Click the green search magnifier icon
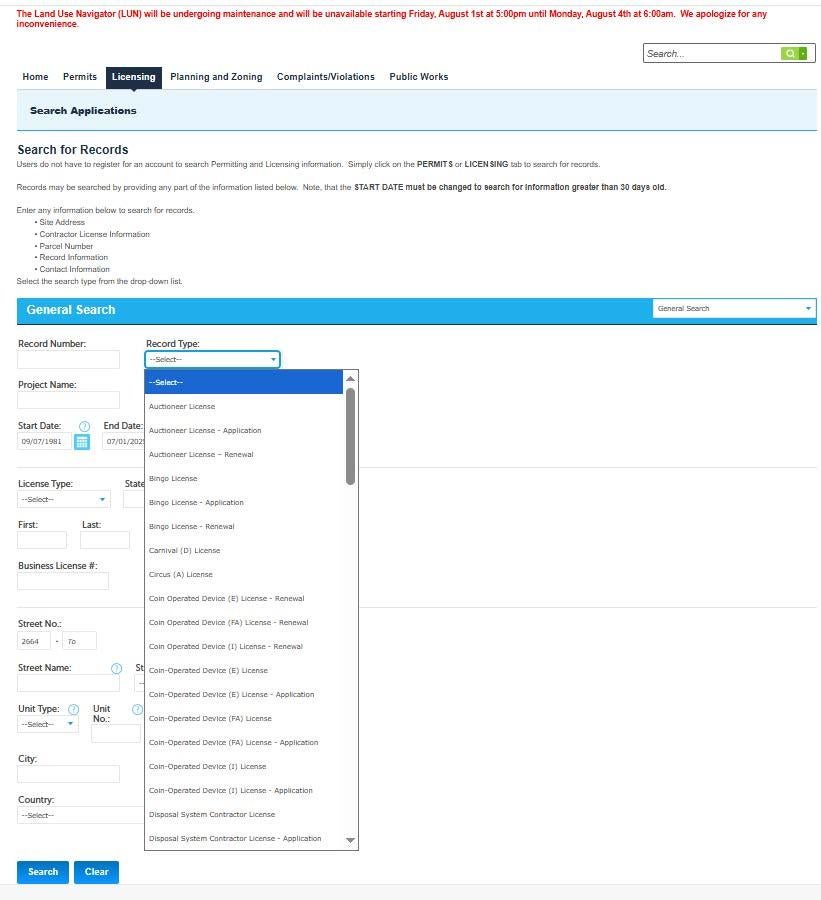The width and height of the screenshot is (821, 900). coord(790,53)
